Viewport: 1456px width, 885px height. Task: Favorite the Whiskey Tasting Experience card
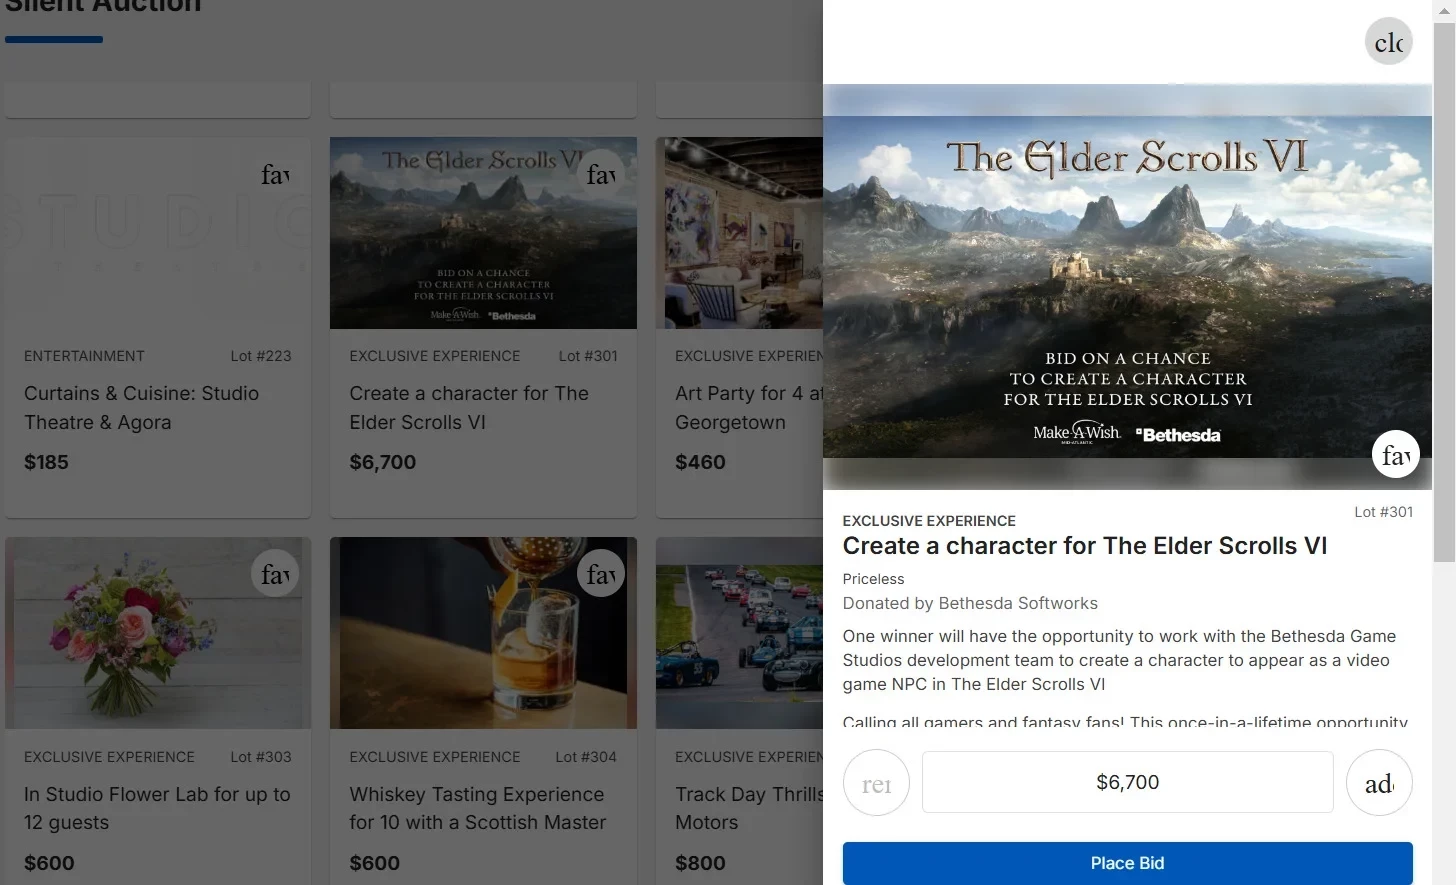point(601,574)
